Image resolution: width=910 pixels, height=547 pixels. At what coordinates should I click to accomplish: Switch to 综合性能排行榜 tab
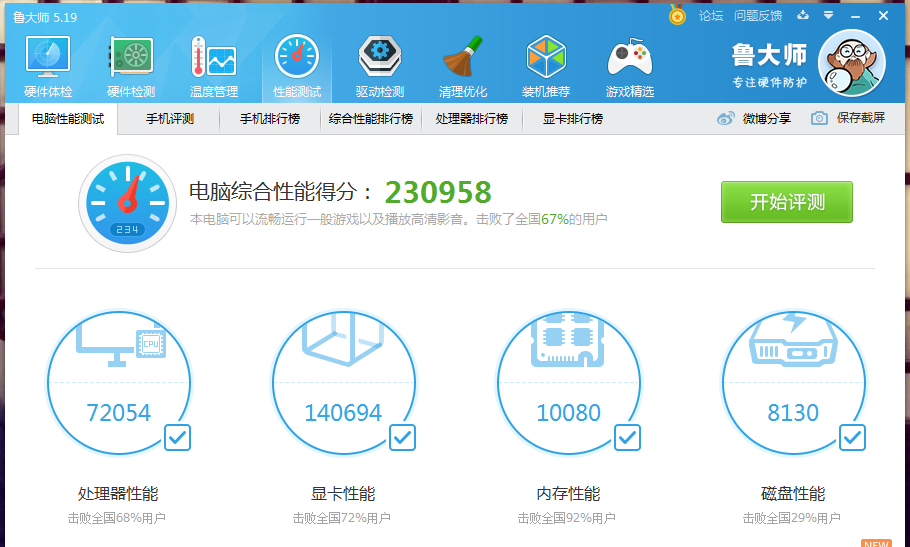[x=371, y=119]
